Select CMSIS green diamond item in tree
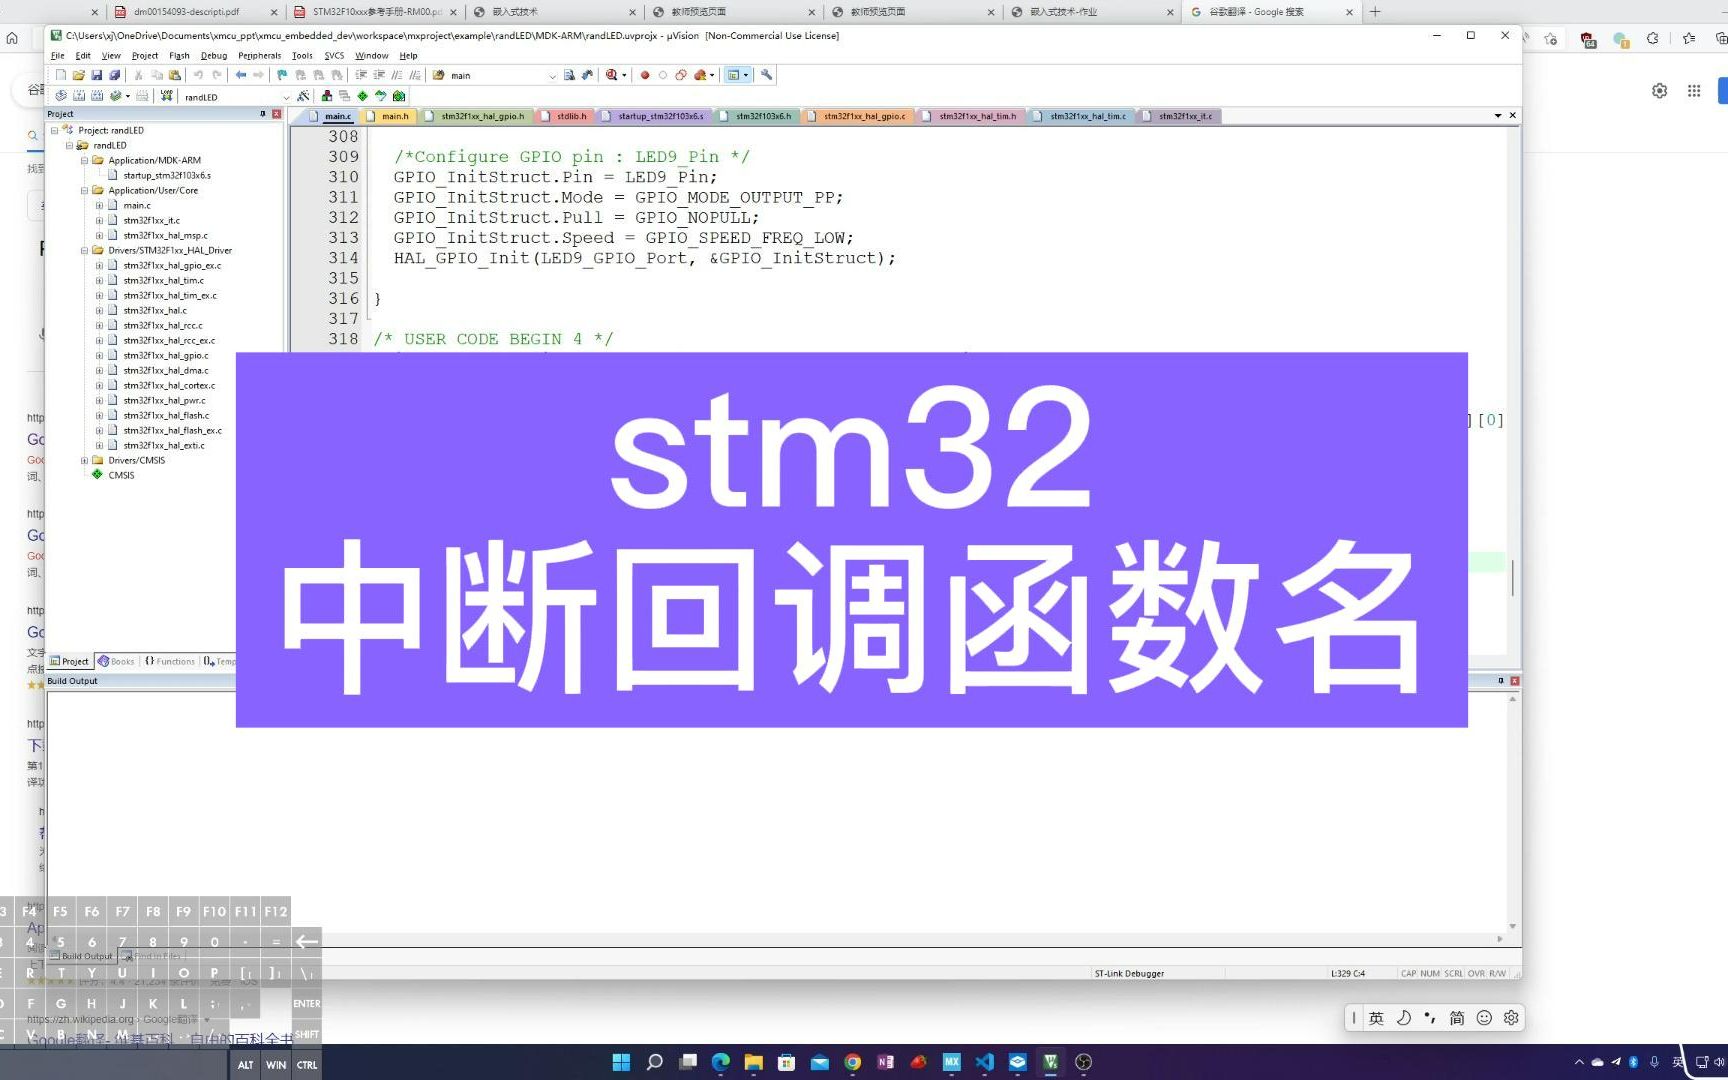 (112, 475)
